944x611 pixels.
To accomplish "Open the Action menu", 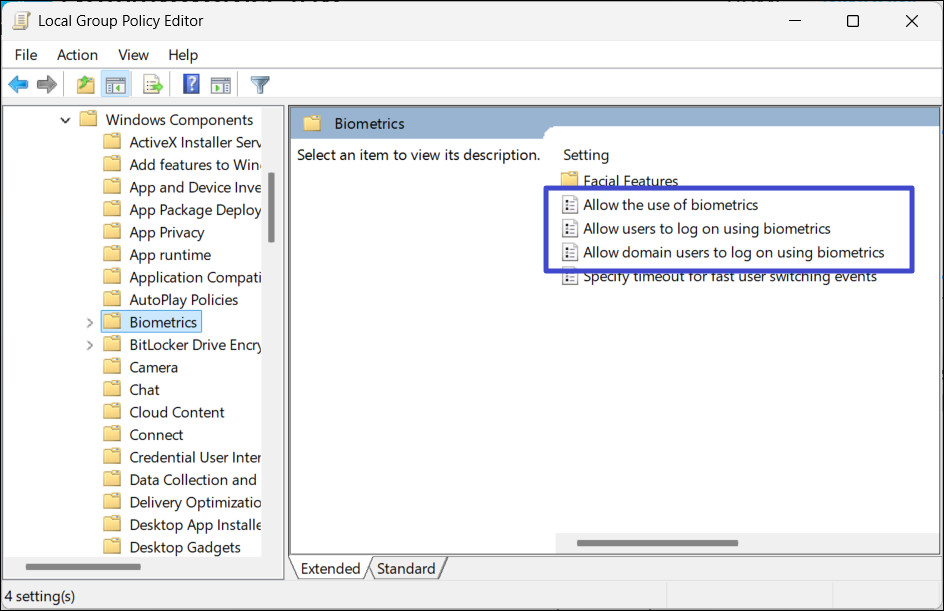I will click(x=77, y=55).
